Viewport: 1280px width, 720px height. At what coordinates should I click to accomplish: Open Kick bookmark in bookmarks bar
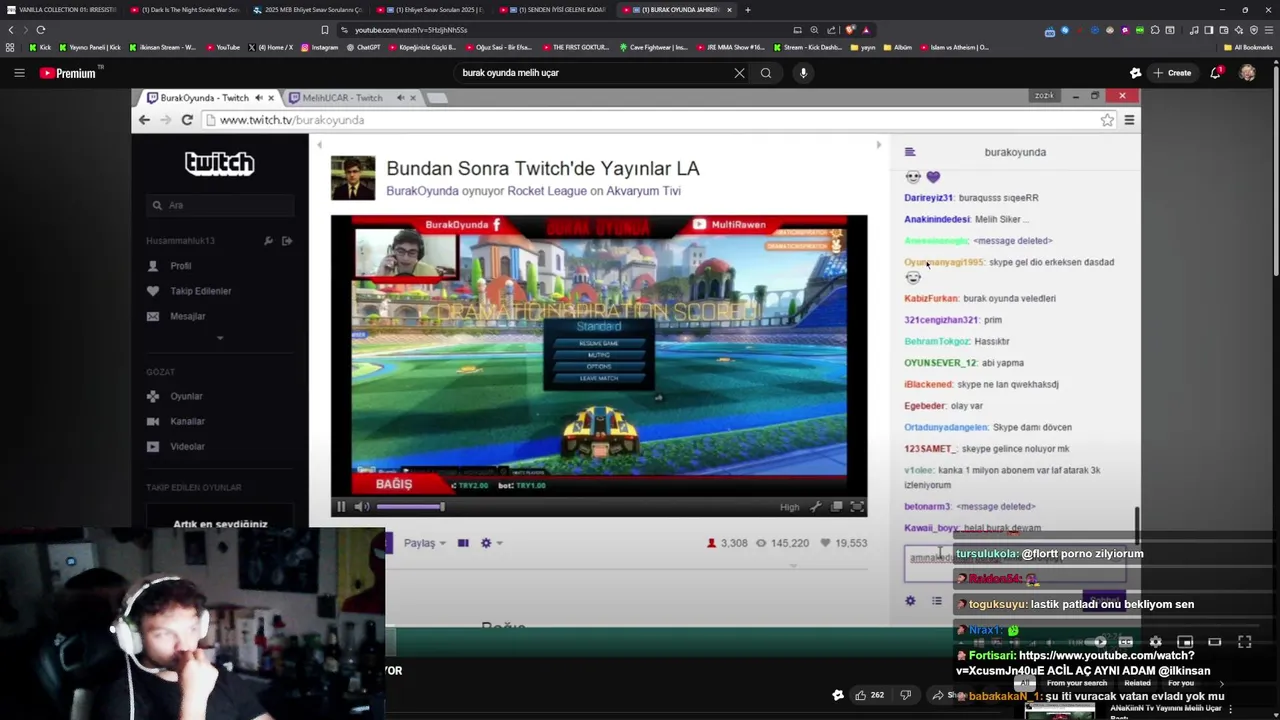tap(40, 47)
